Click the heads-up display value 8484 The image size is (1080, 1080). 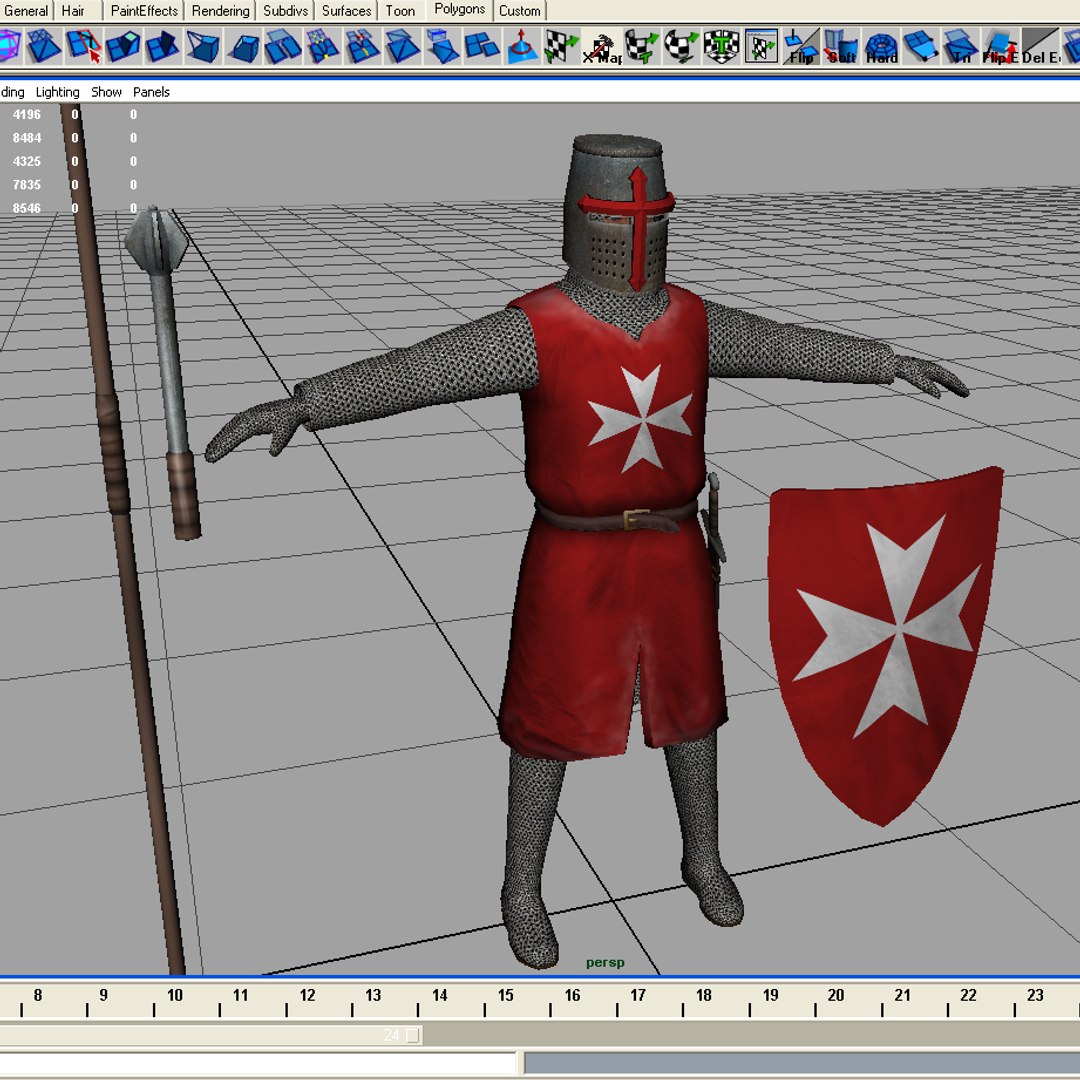point(27,138)
